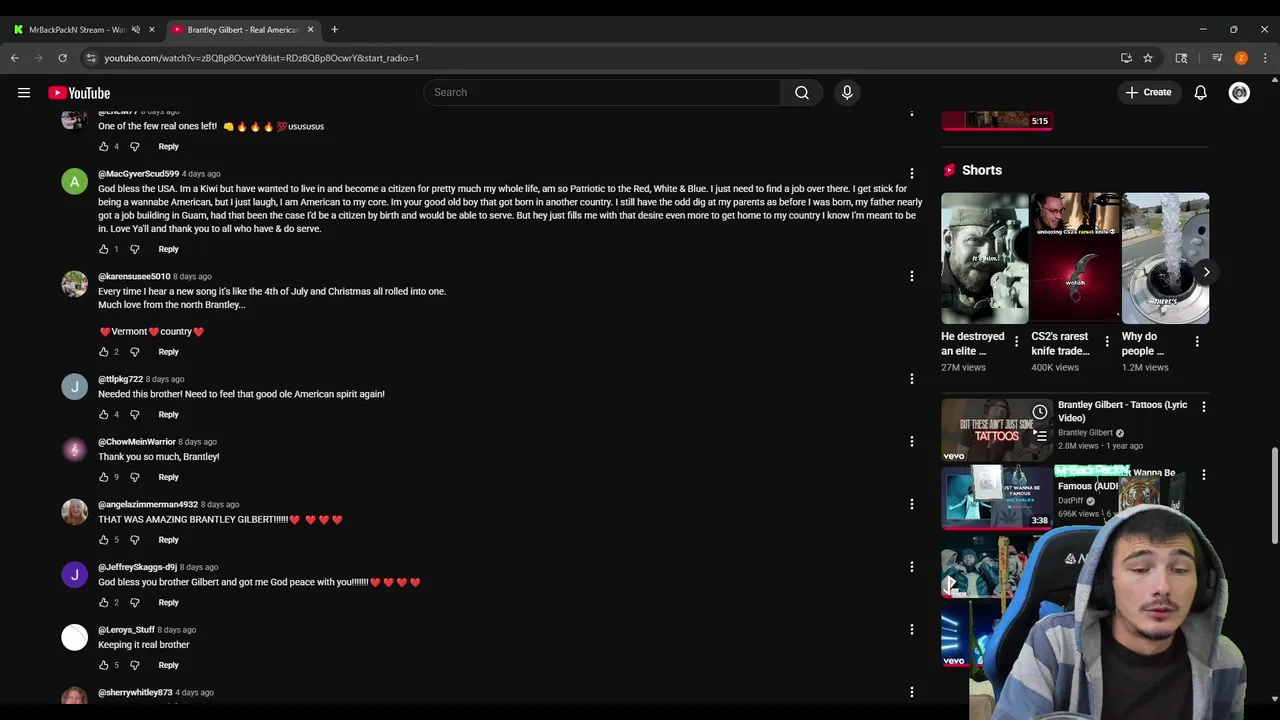This screenshot has height=720, width=1280.
Task: Open options for 'CS2's rarest knife' short
Action: click(1106, 342)
